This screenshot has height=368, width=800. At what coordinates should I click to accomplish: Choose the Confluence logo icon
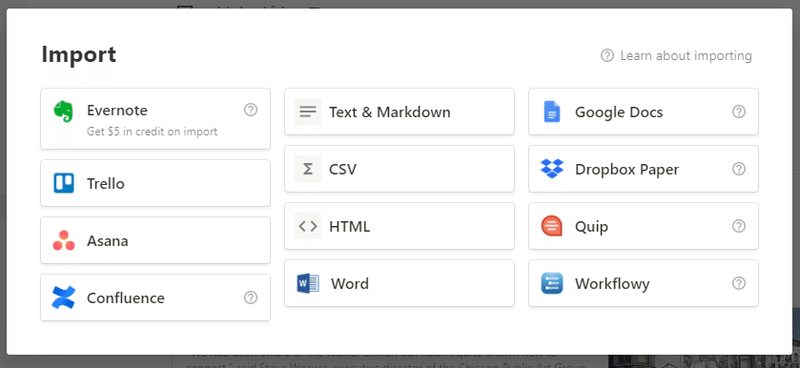point(64,298)
